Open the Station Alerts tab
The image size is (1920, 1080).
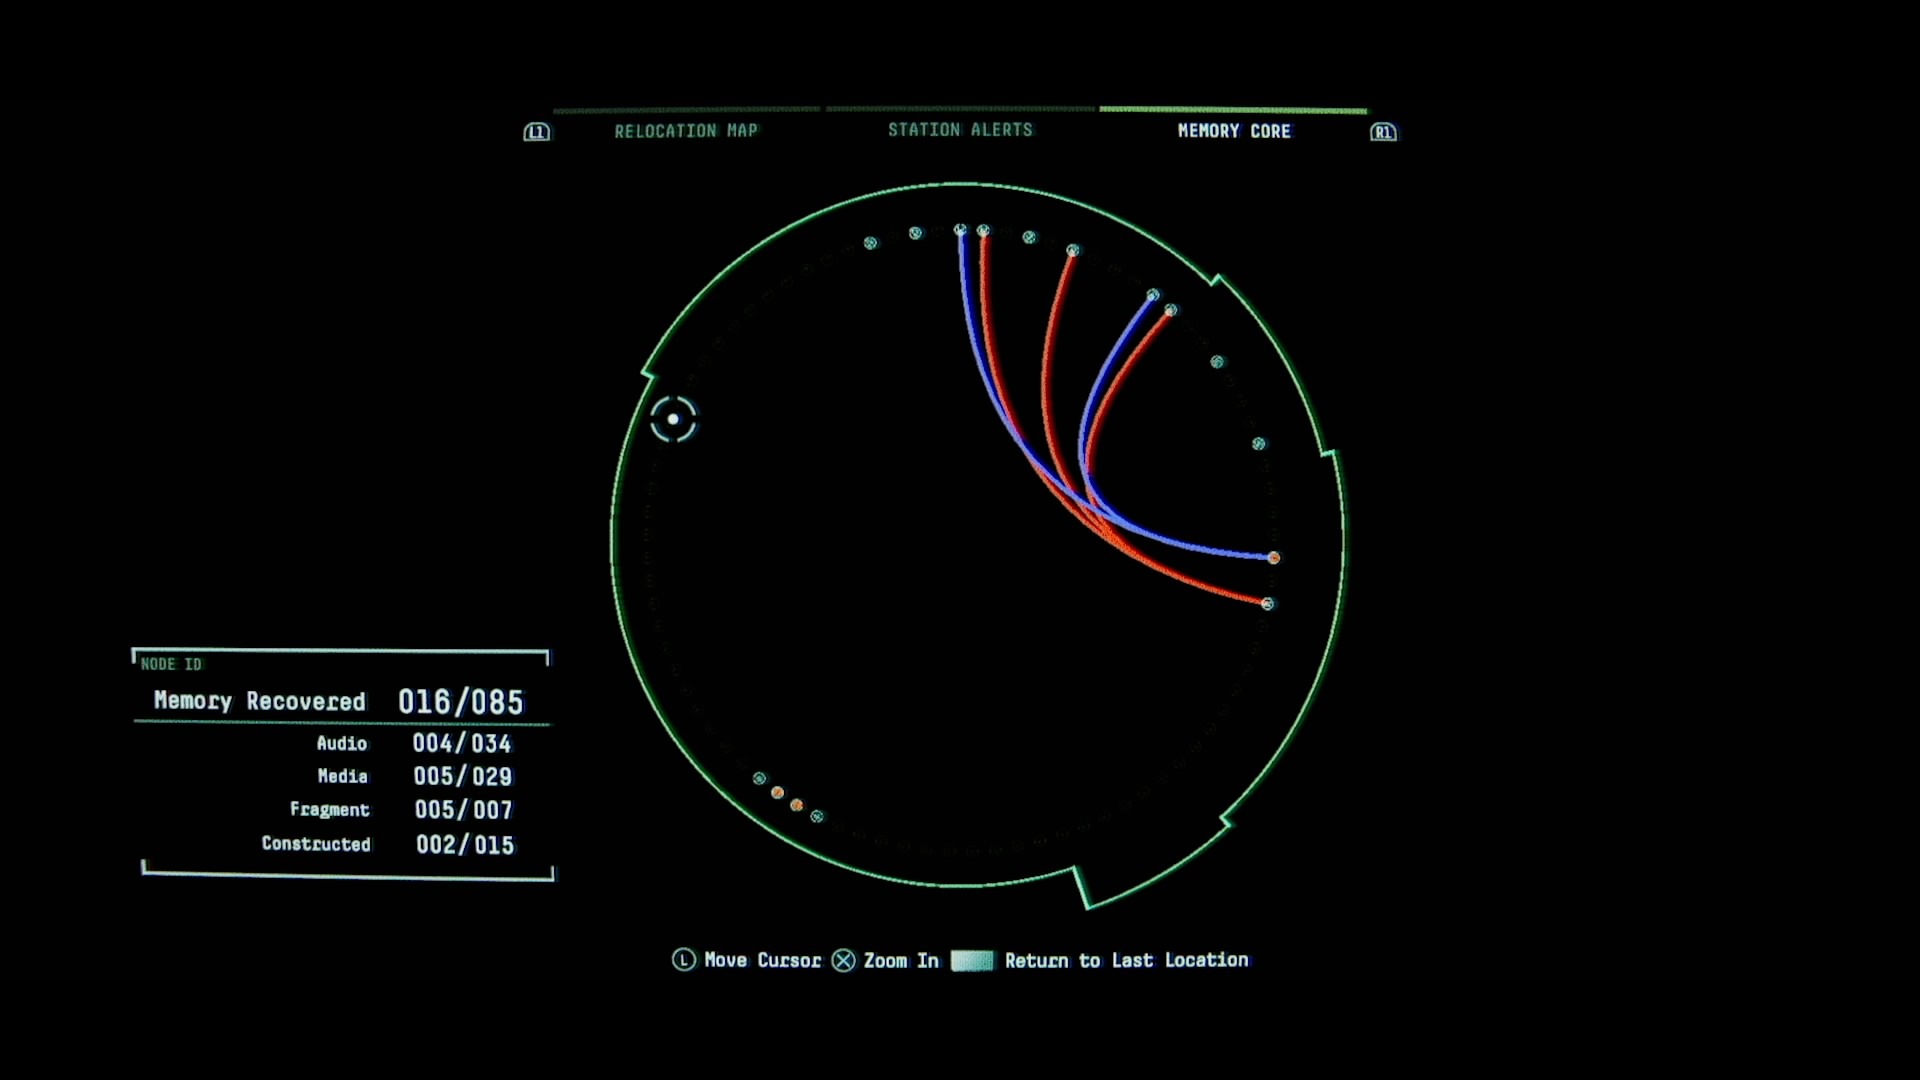point(960,130)
